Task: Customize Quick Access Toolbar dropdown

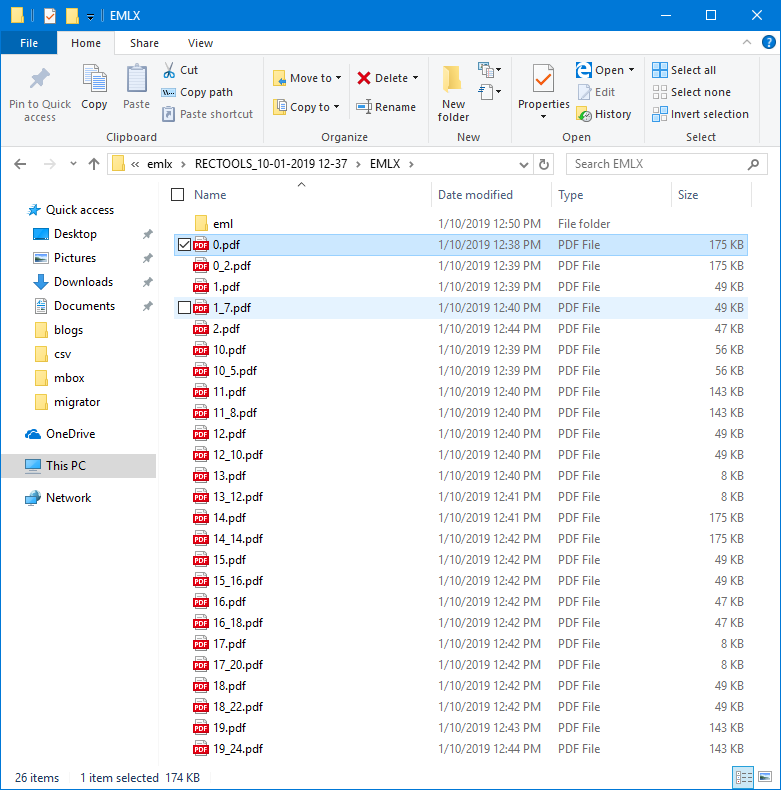Action: tap(90, 17)
